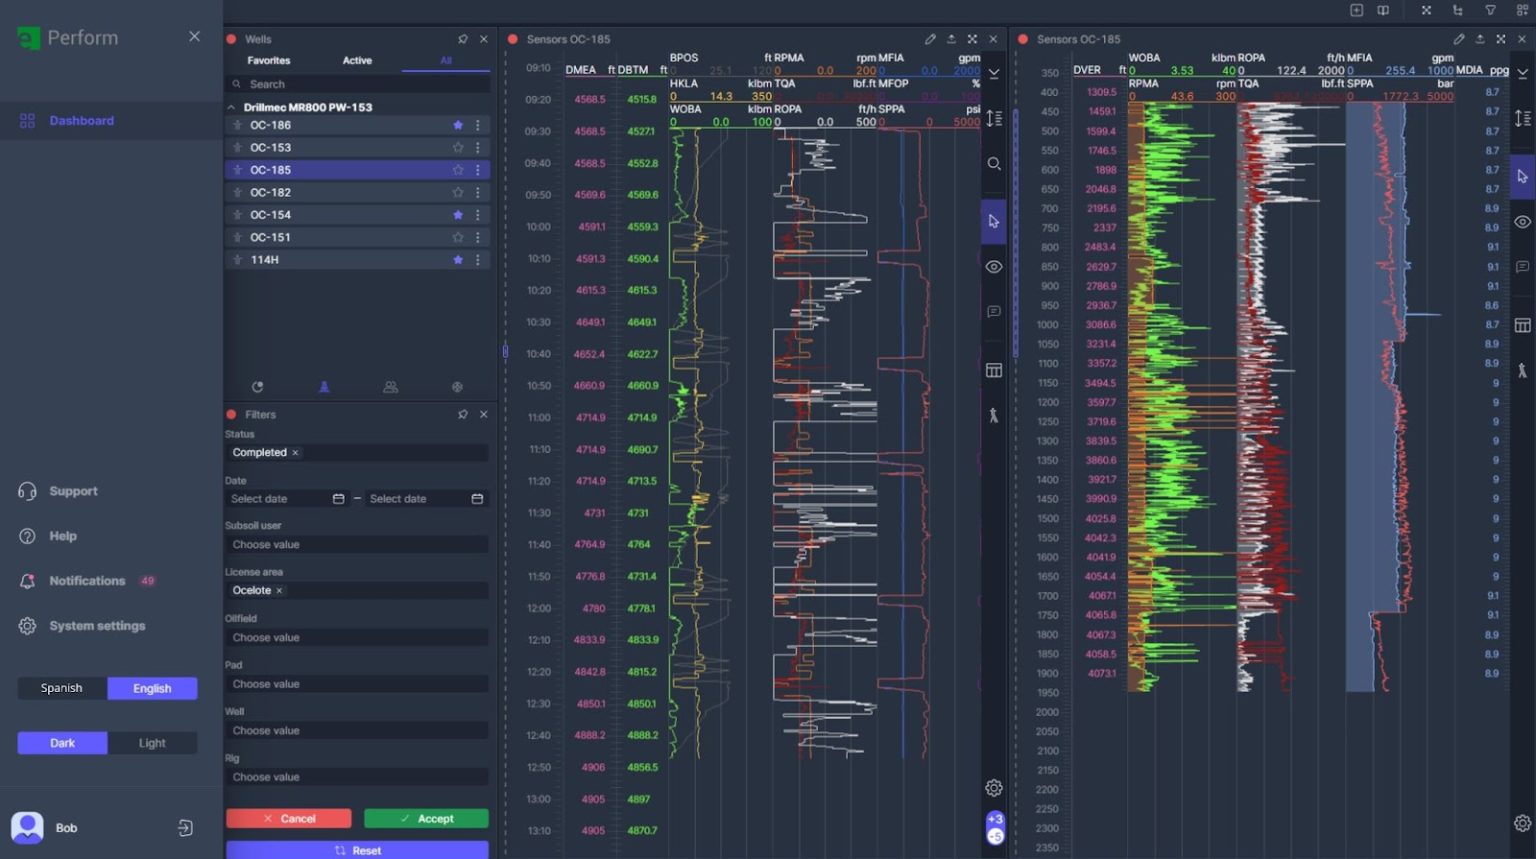The height and width of the screenshot is (859, 1536).
Task: Click the magnifier zoom icon in left sensor toolbar
Action: point(994,163)
